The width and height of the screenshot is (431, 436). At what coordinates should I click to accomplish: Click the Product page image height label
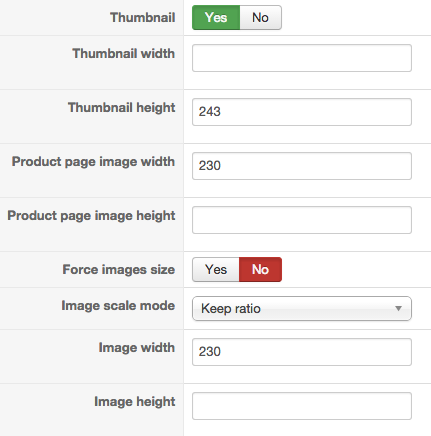tap(91, 216)
